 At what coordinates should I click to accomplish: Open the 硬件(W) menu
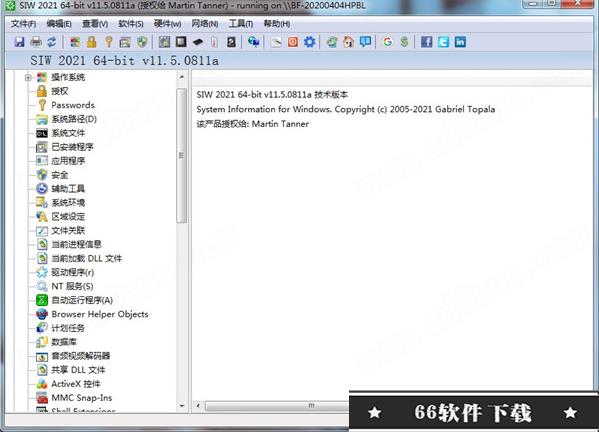pos(167,24)
